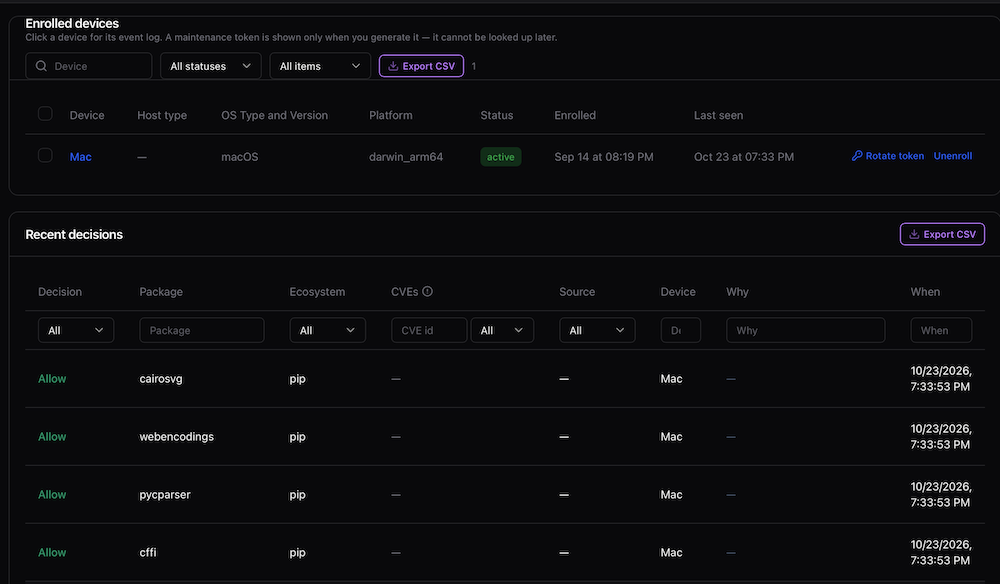
Task: Focus the Why filter field
Action: pos(805,330)
